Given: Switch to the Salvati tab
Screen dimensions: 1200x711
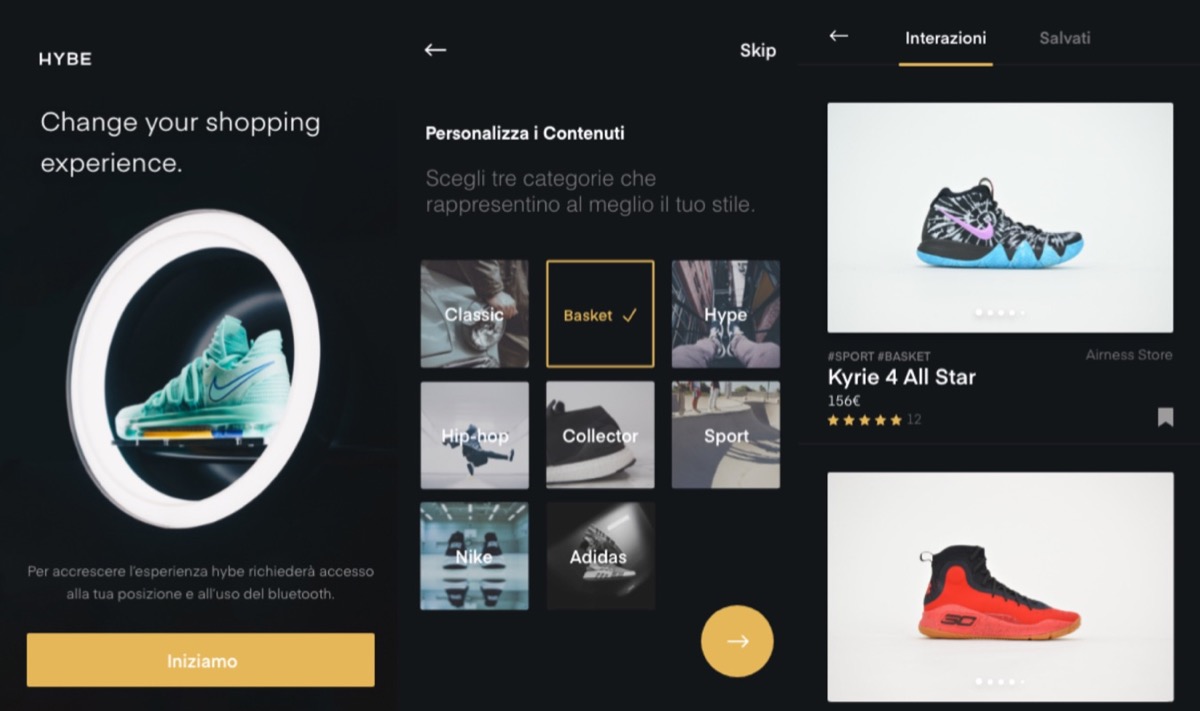Looking at the screenshot, I should (1065, 38).
